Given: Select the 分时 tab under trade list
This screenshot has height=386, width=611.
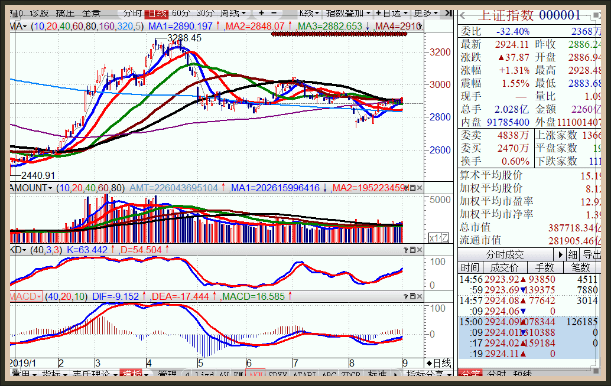Looking at the screenshot, I should (496, 374).
